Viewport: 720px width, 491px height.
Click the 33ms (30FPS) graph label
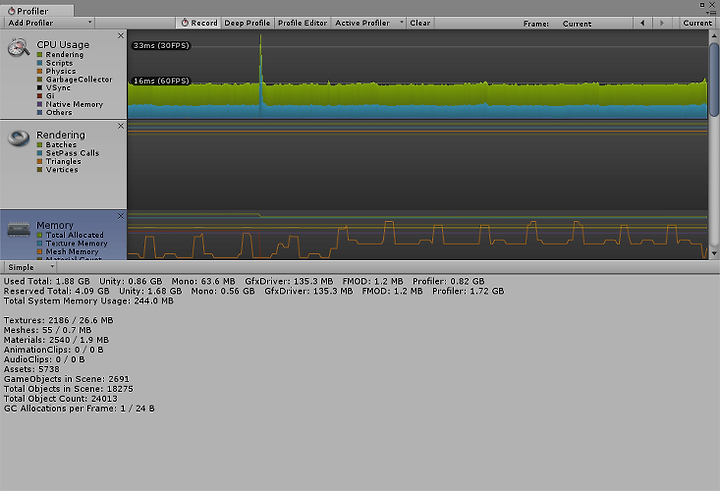click(x=161, y=45)
